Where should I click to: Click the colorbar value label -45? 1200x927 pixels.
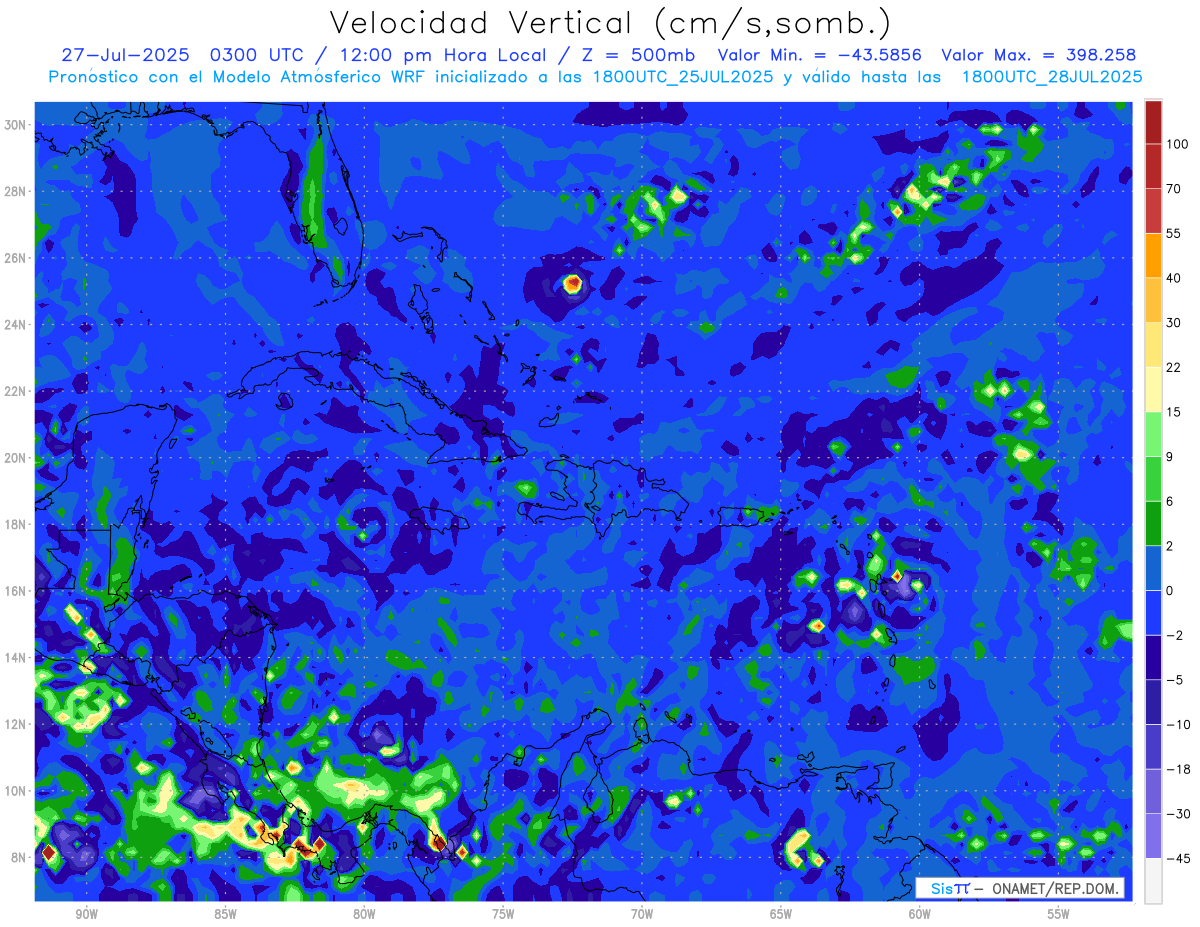point(1178,858)
